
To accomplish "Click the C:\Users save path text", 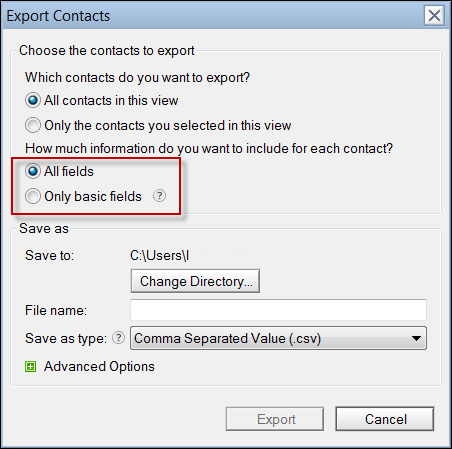I will click(160, 256).
